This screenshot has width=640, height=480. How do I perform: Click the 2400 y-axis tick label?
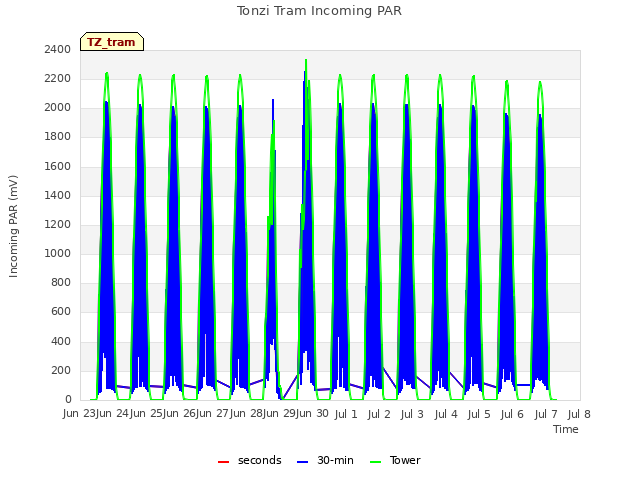click(x=58, y=49)
